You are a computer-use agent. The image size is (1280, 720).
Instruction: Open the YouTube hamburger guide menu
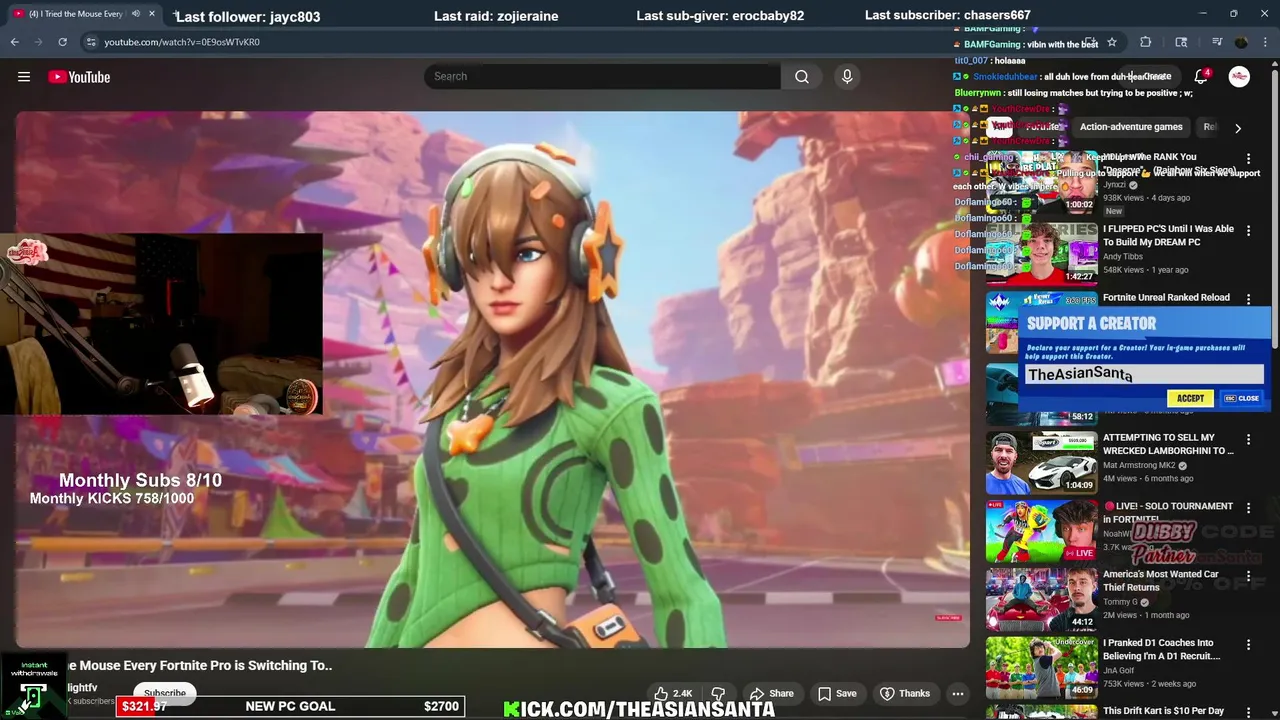[24, 77]
